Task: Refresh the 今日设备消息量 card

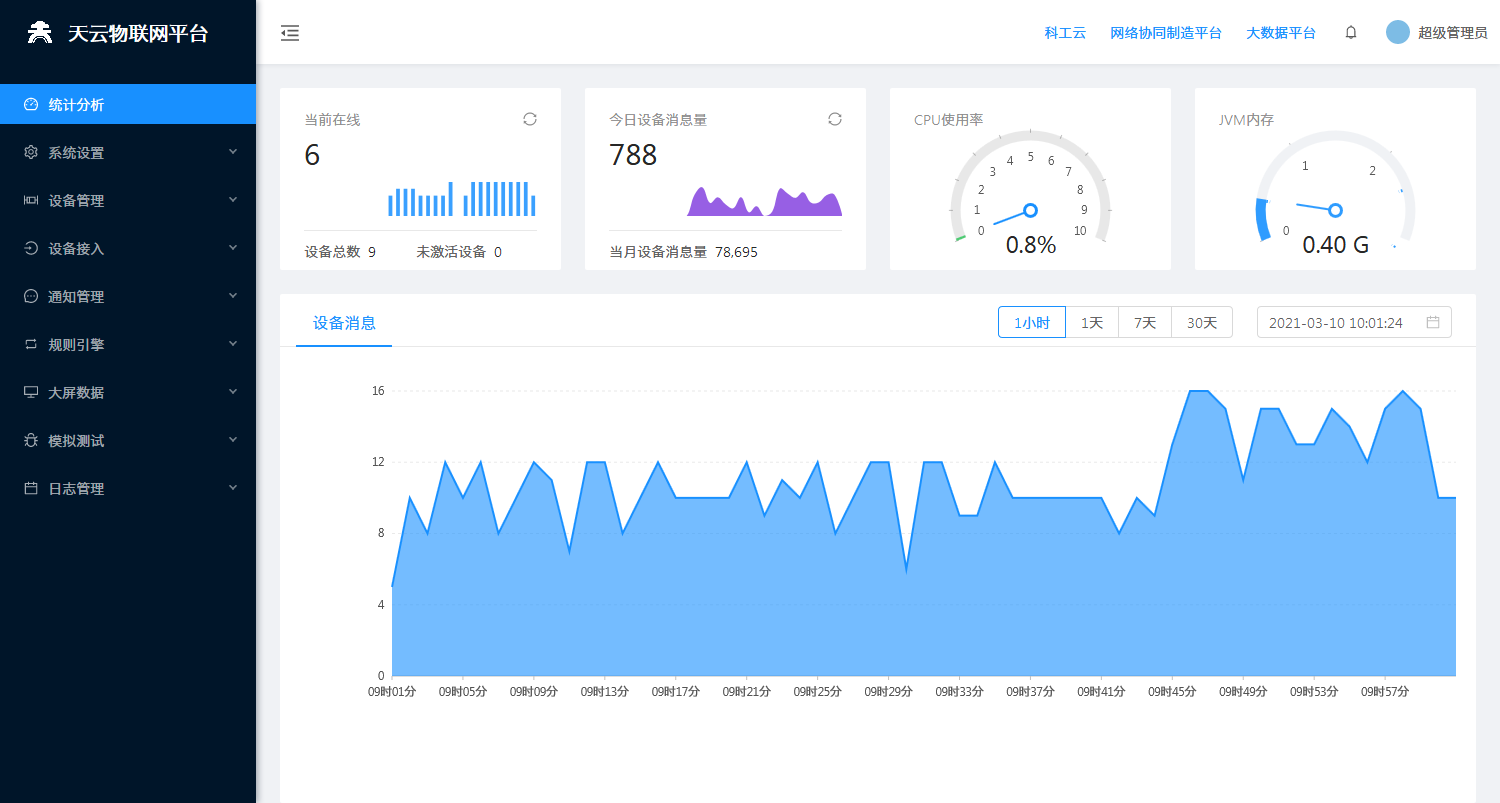Action: pyautogui.click(x=835, y=119)
